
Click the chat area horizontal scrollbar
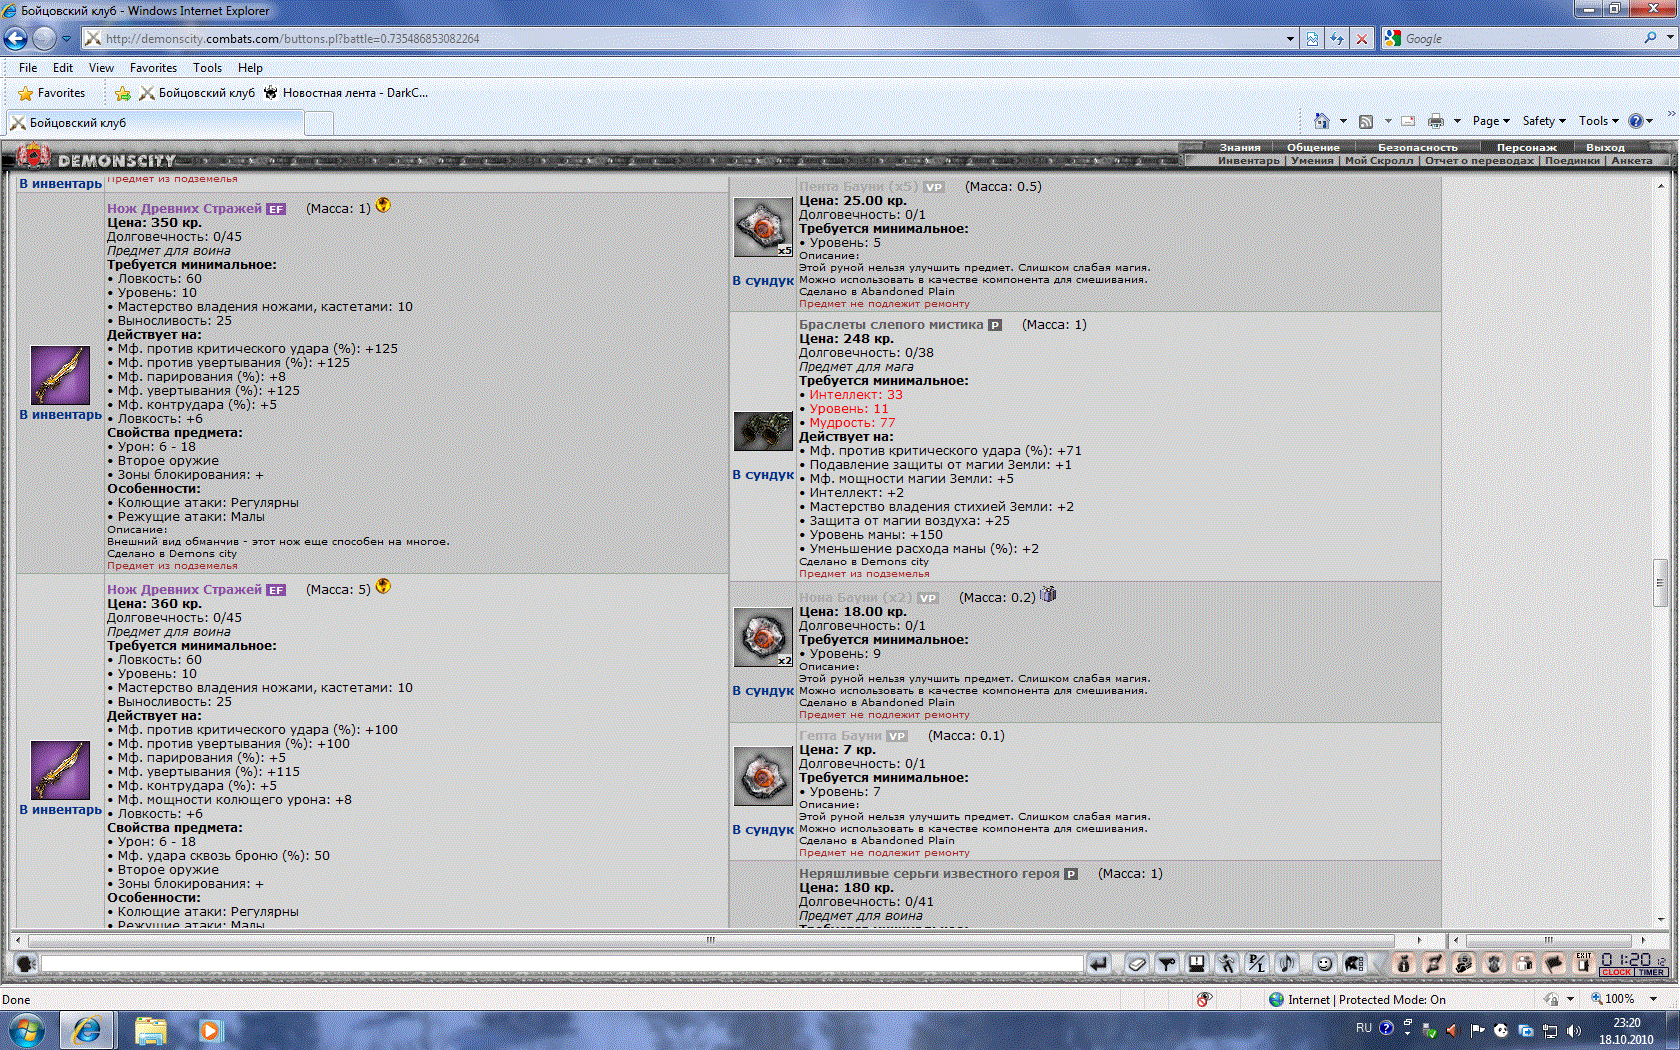point(711,940)
